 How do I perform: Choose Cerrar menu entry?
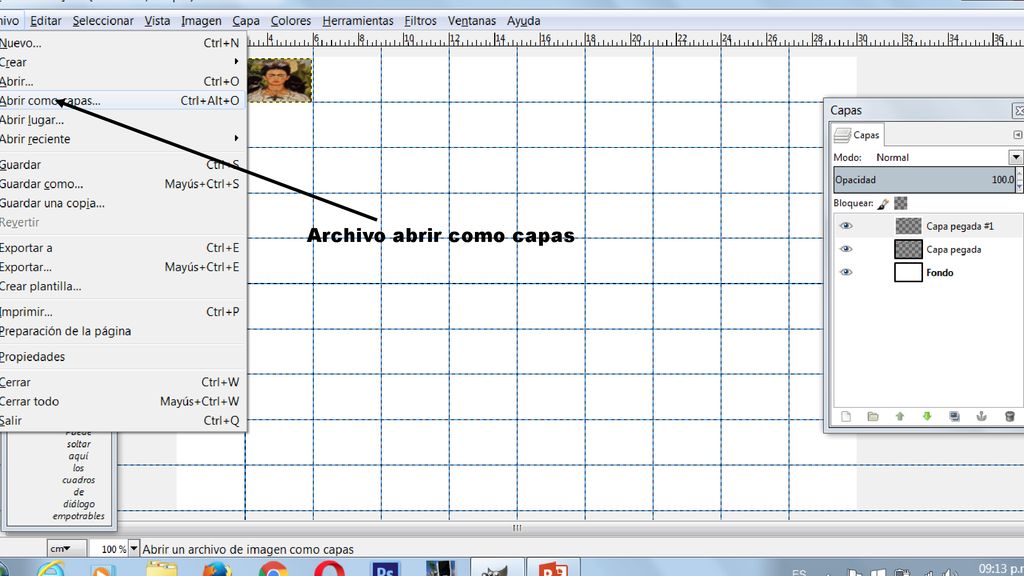pos(121,383)
